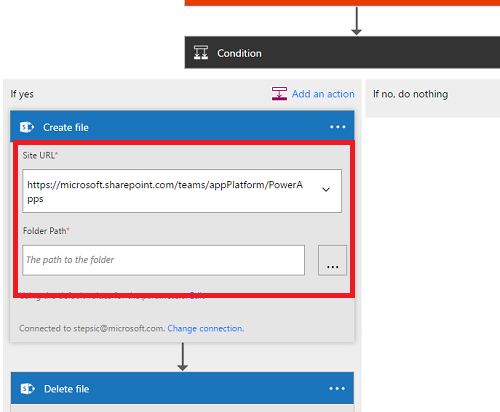Click the Add an action link
The image size is (500, 412).
point(323,94)
